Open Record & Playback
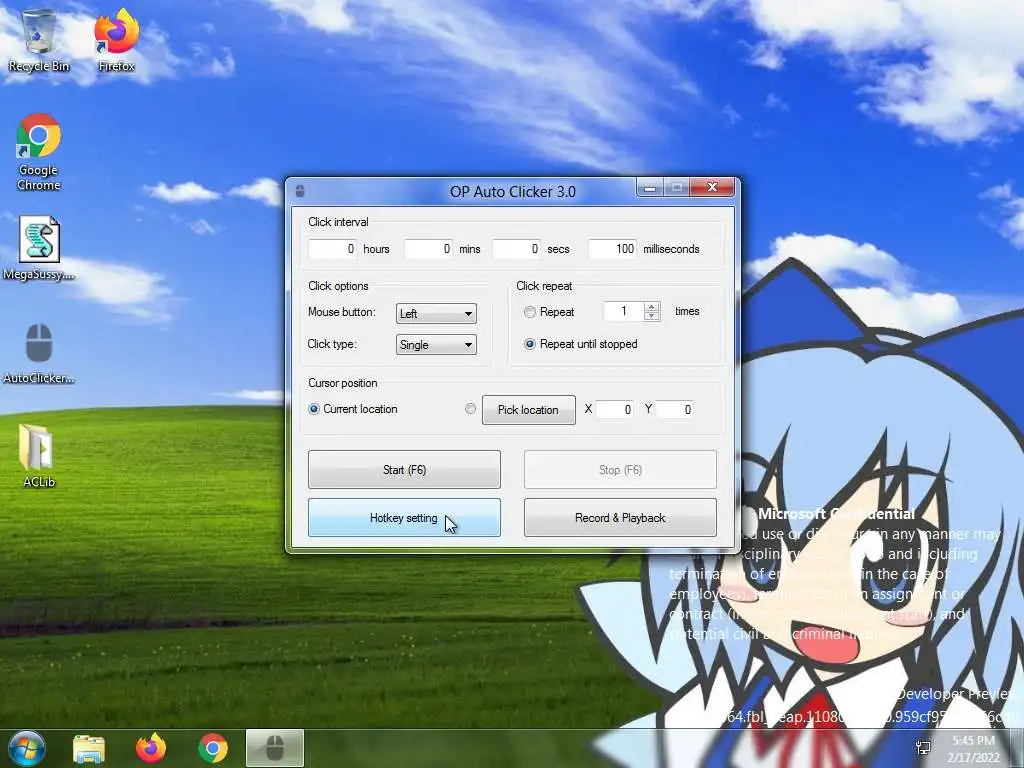Viewport: 1024px width, 768px height. [x=620, y=518]
